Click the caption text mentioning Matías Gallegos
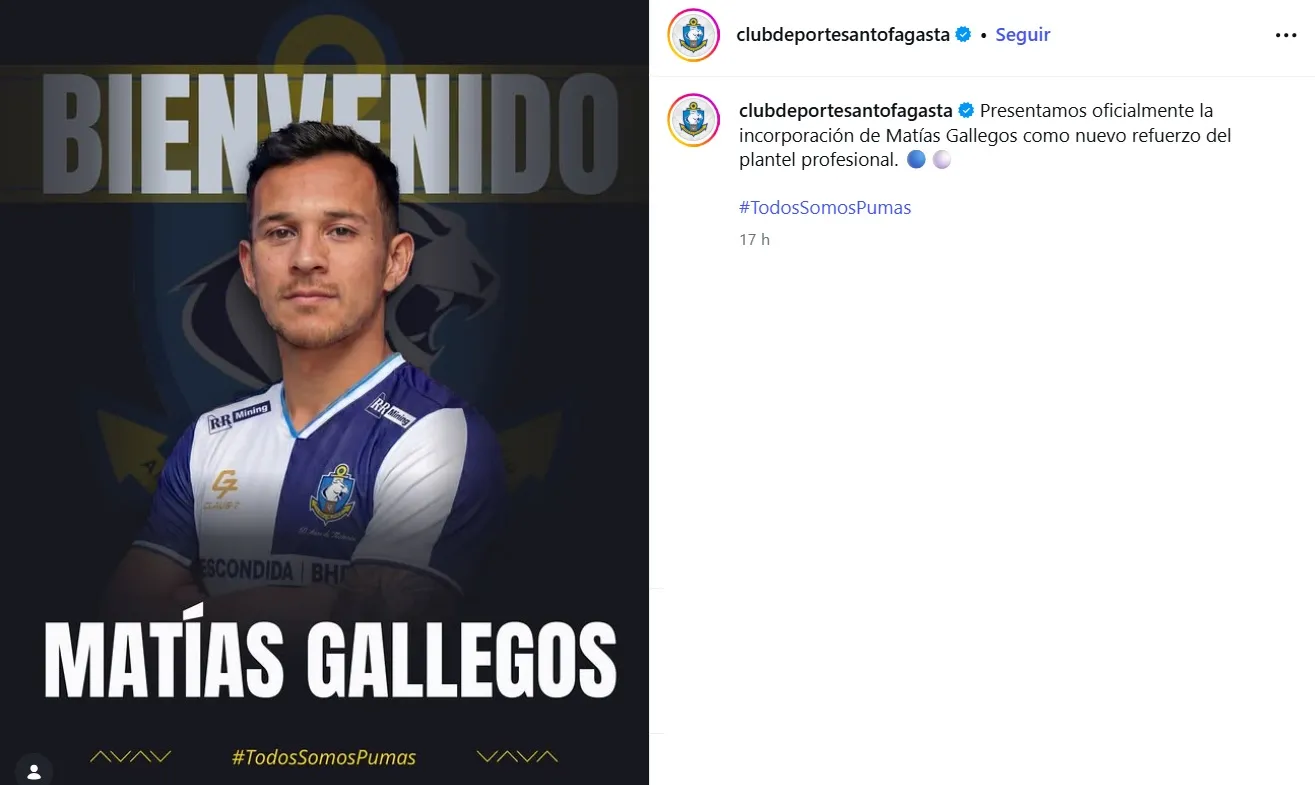Viewport: 1315px width, 785px height. click(985, 135)
